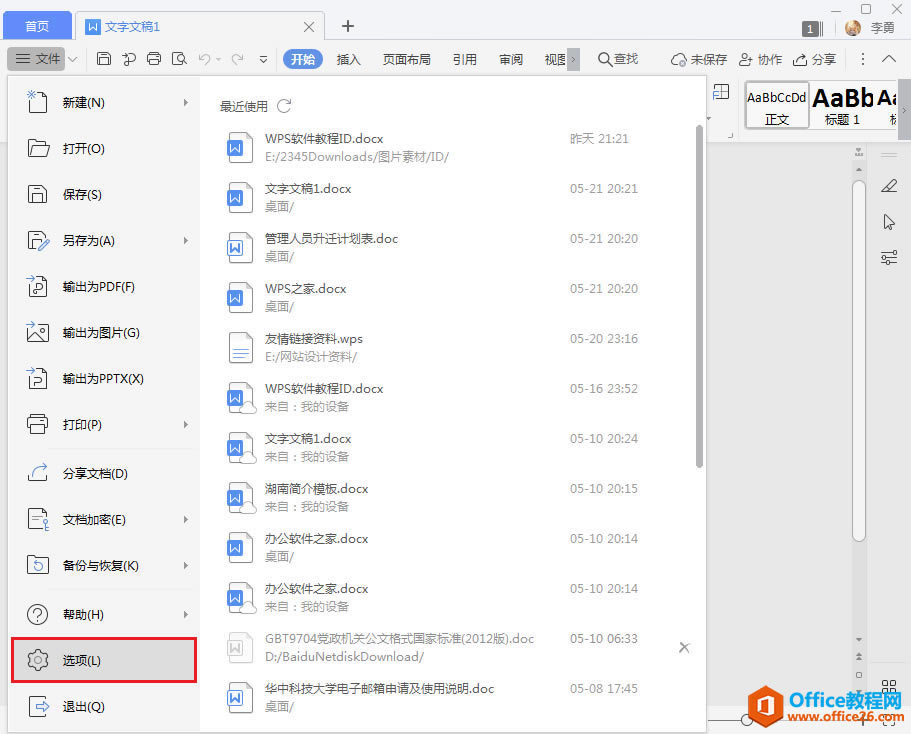Expand the arrow next to 文件

tap(73, 59)
